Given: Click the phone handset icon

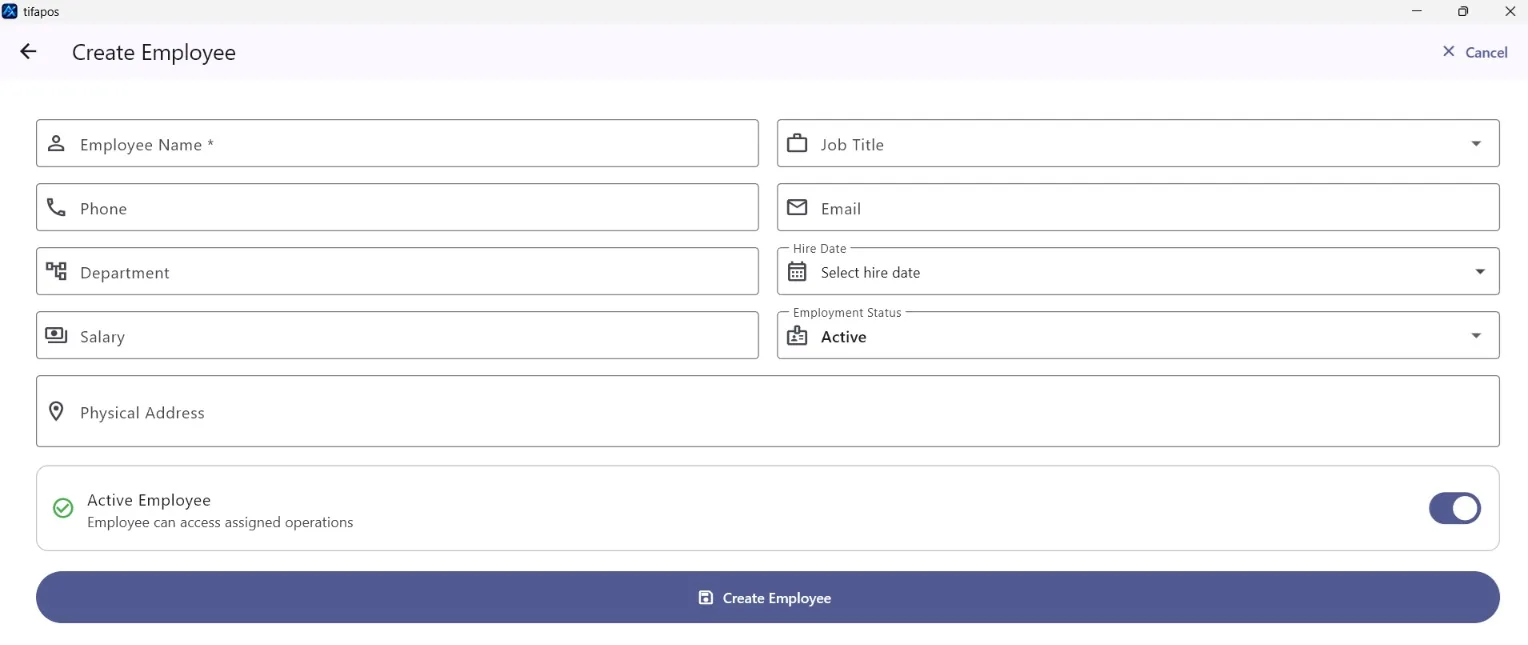Looking at the screenshot, I should click(56, 208).
